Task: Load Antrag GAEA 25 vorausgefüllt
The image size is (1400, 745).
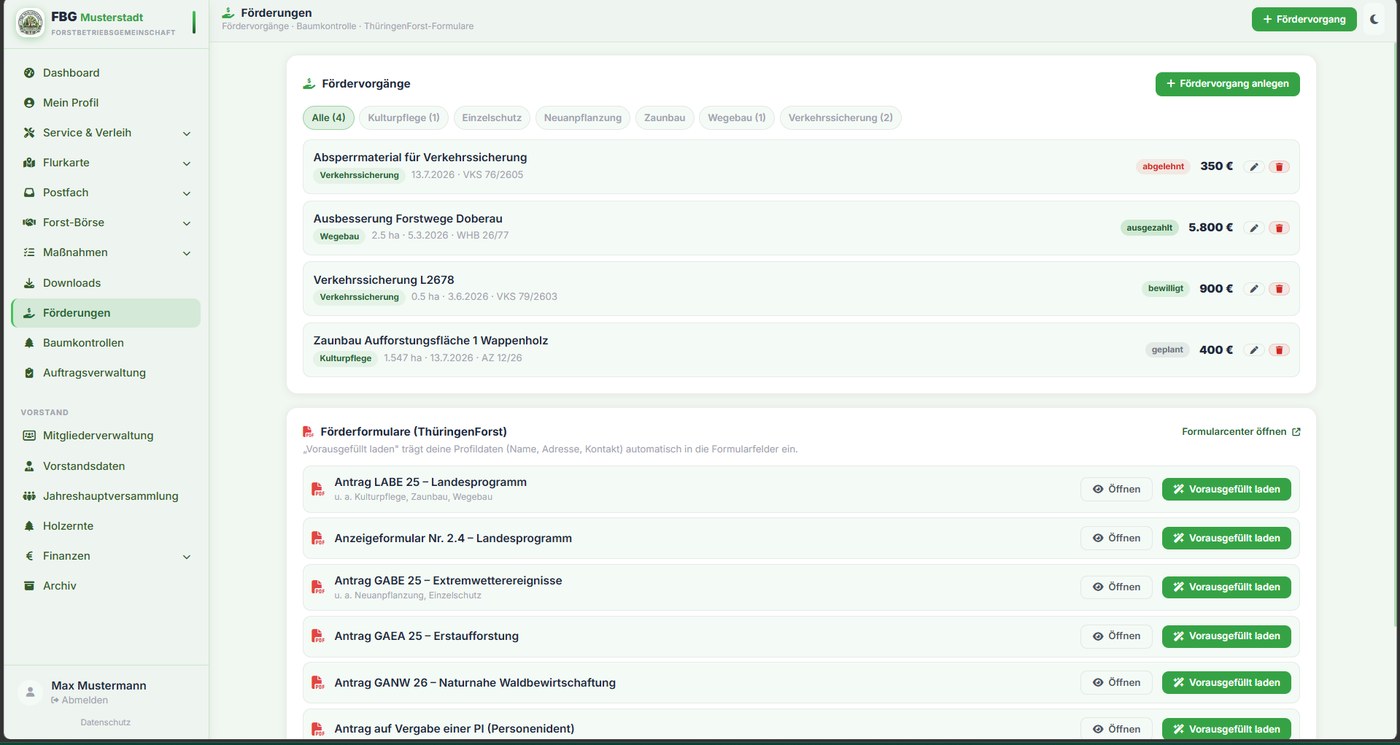Action: (x=1226, y=636)
